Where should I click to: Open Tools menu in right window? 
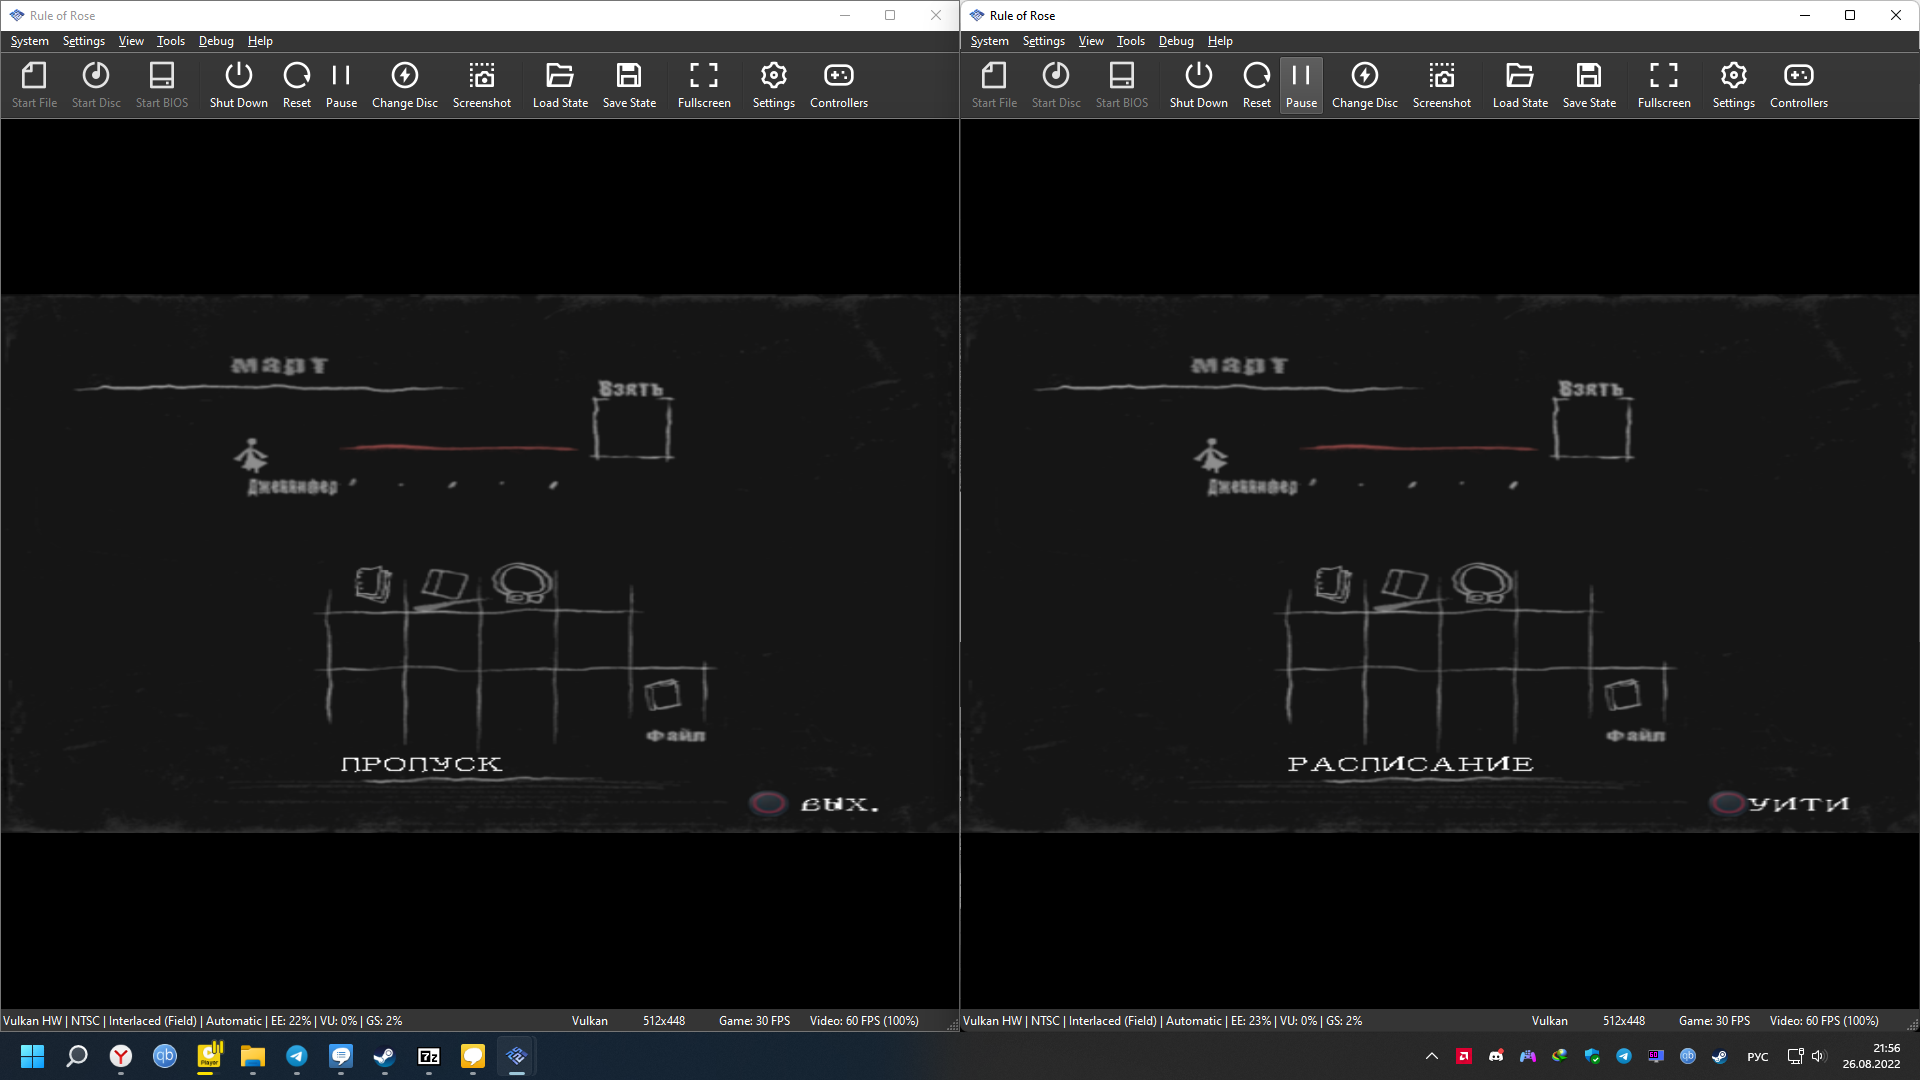tap(1131, 41)
